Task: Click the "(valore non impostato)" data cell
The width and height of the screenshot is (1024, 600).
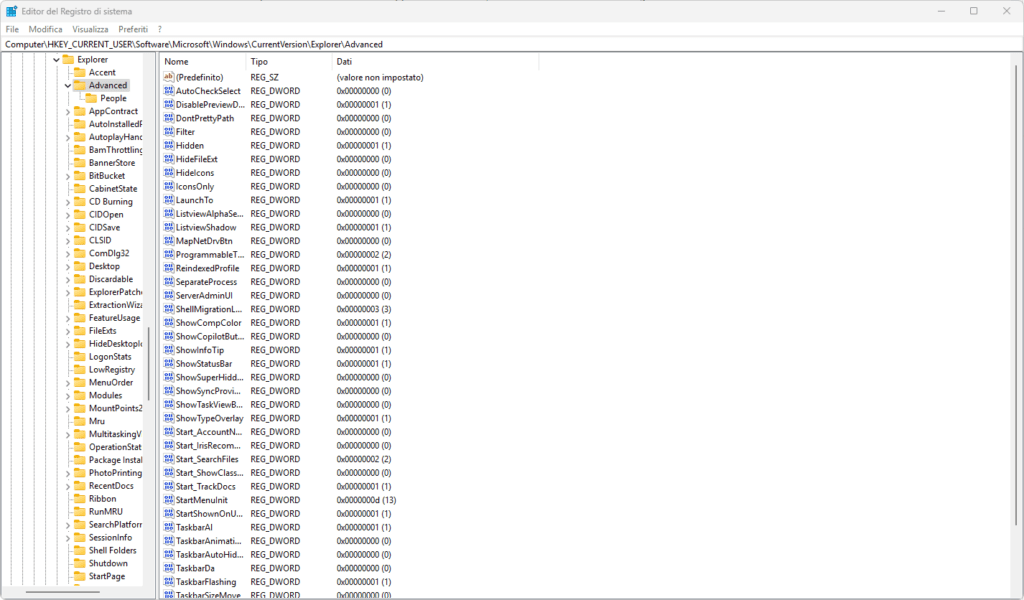Action: point(380,77)
